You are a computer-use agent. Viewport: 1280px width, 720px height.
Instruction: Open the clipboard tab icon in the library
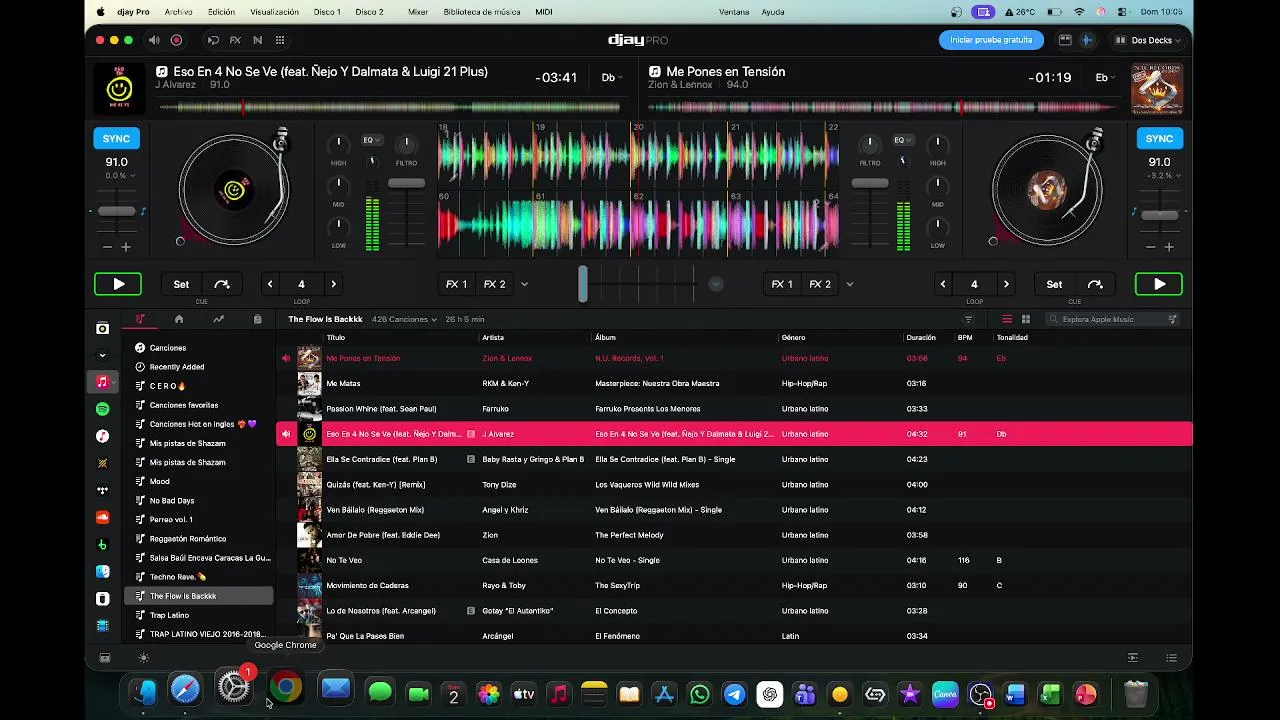(257, 319)
